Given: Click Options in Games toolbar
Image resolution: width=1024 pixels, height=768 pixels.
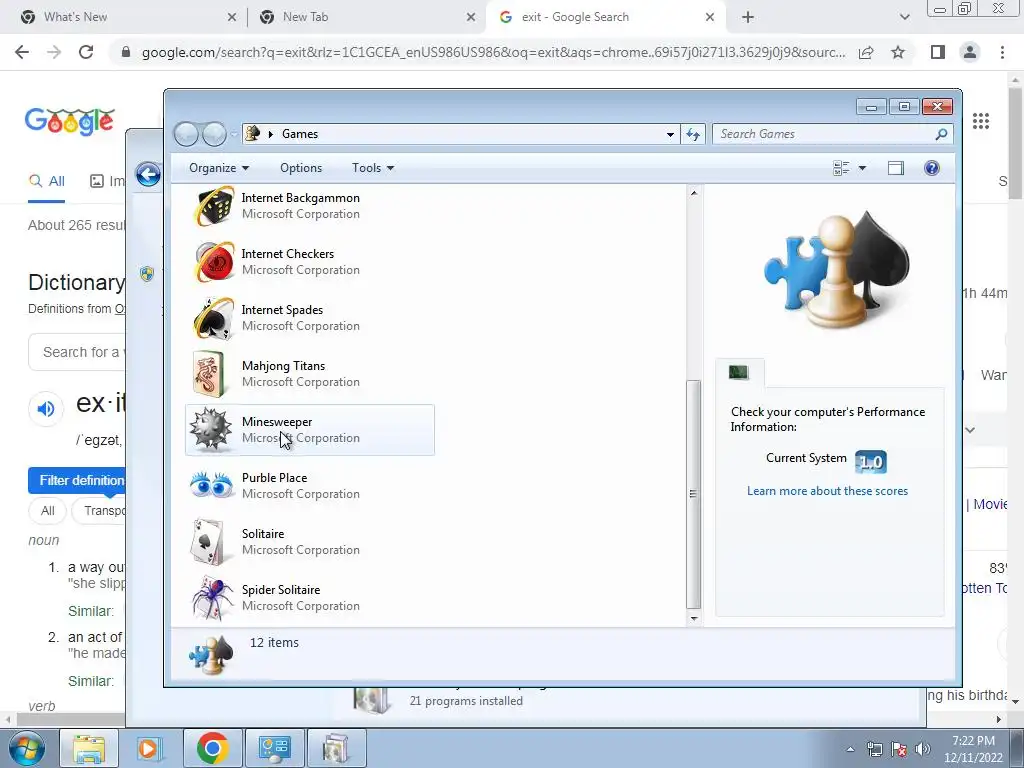Looking at the screenshot, I should pos(301,168).
